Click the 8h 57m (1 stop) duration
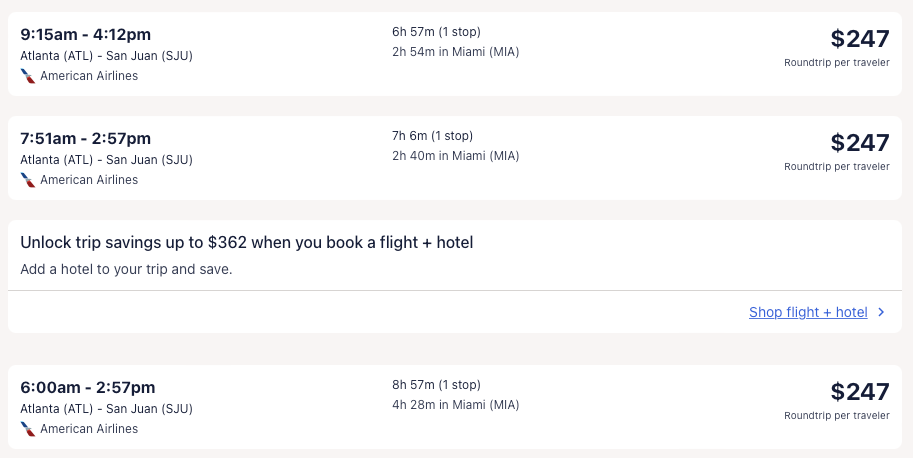 click(436, 385)
